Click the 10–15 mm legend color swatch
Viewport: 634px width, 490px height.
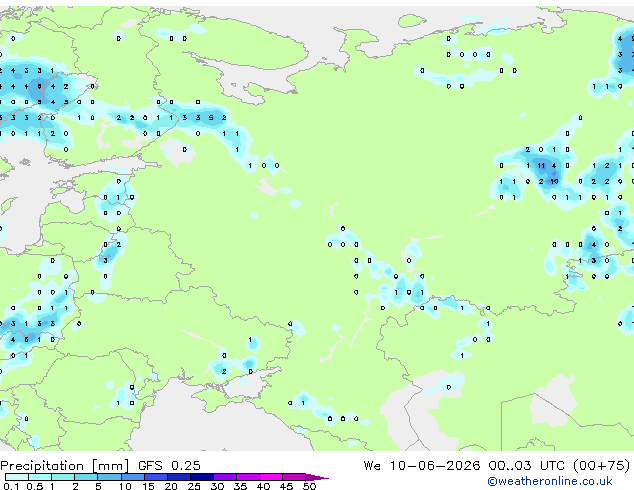[x=133, y=477]
